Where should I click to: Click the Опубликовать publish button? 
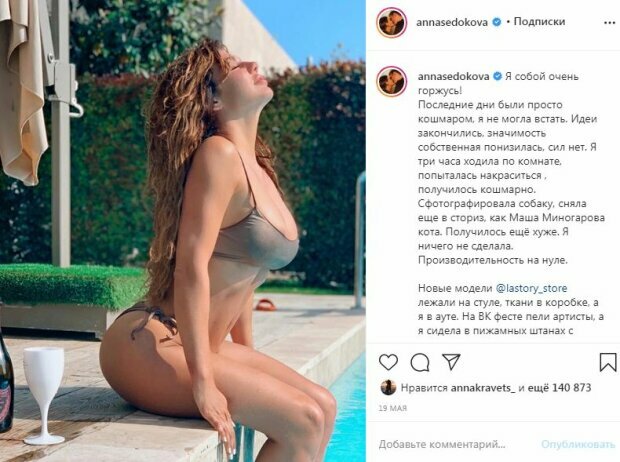tap(578, 444)
